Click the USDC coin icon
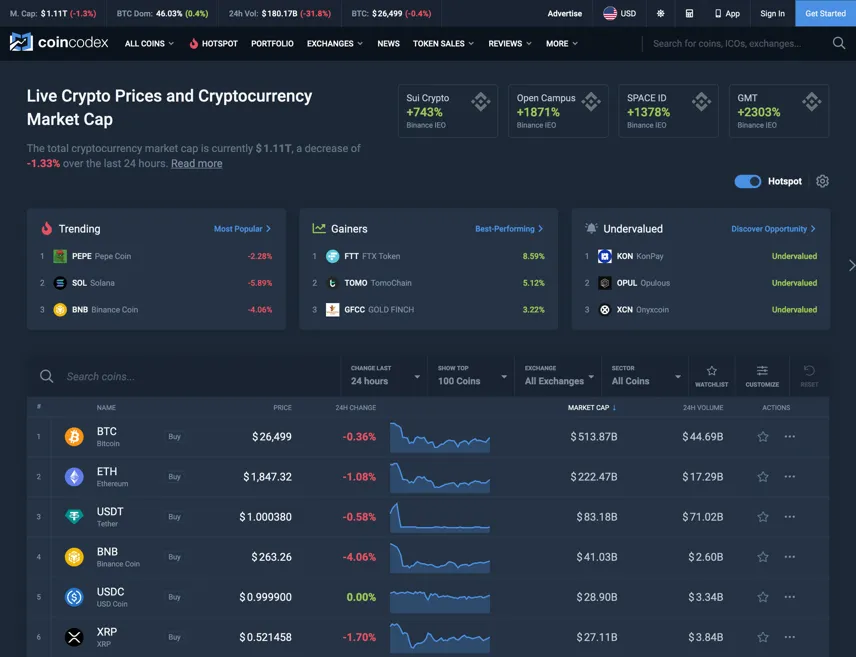The height and width of the screenshot is (657, 856). pos(74,597)
